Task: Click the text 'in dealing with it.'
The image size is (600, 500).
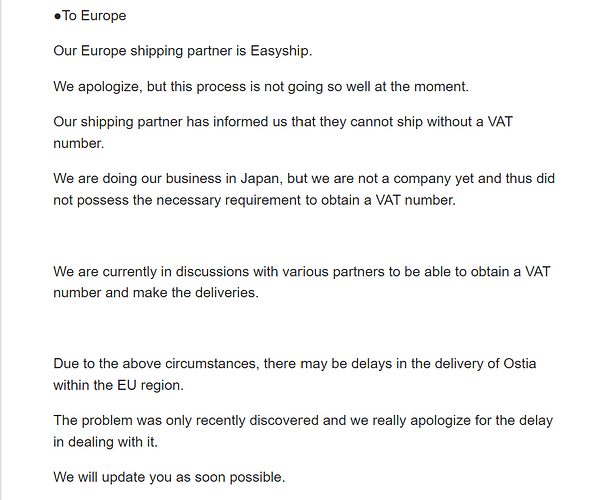Action: [x=106, y=442]
